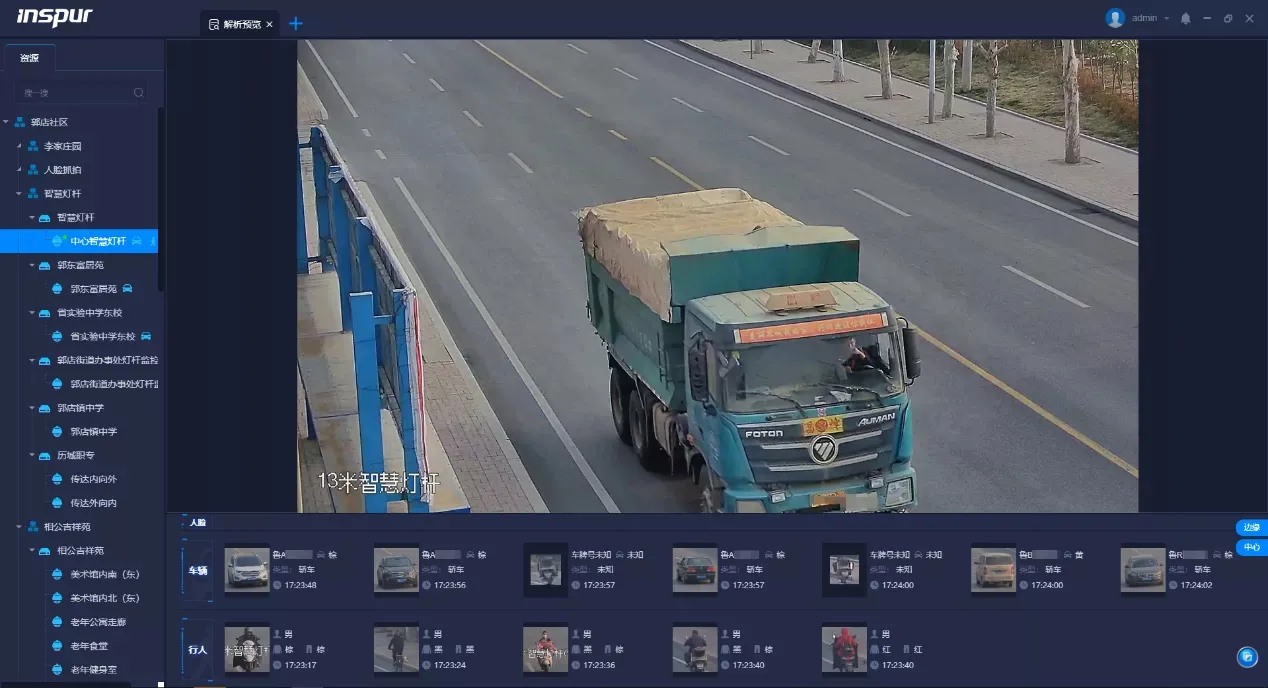Click the camera icon of 传达外向内

57,503
